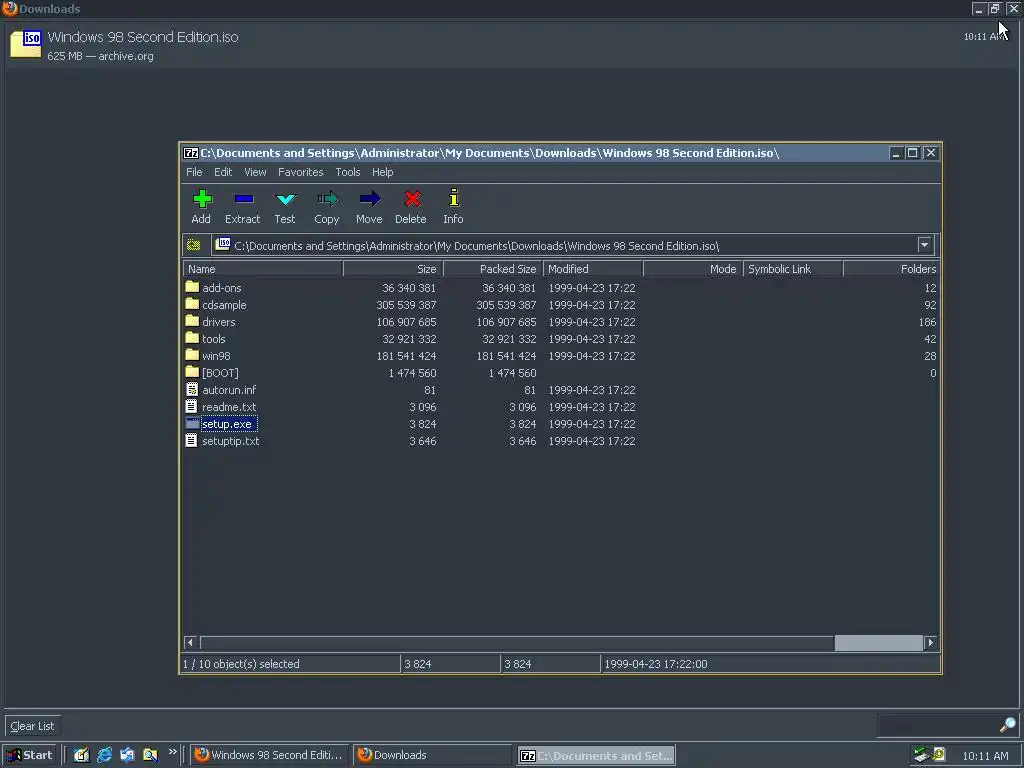This screenshot has width=1024, height=768.
Task: Click the win98 folder icon
Action: point(192,355)
